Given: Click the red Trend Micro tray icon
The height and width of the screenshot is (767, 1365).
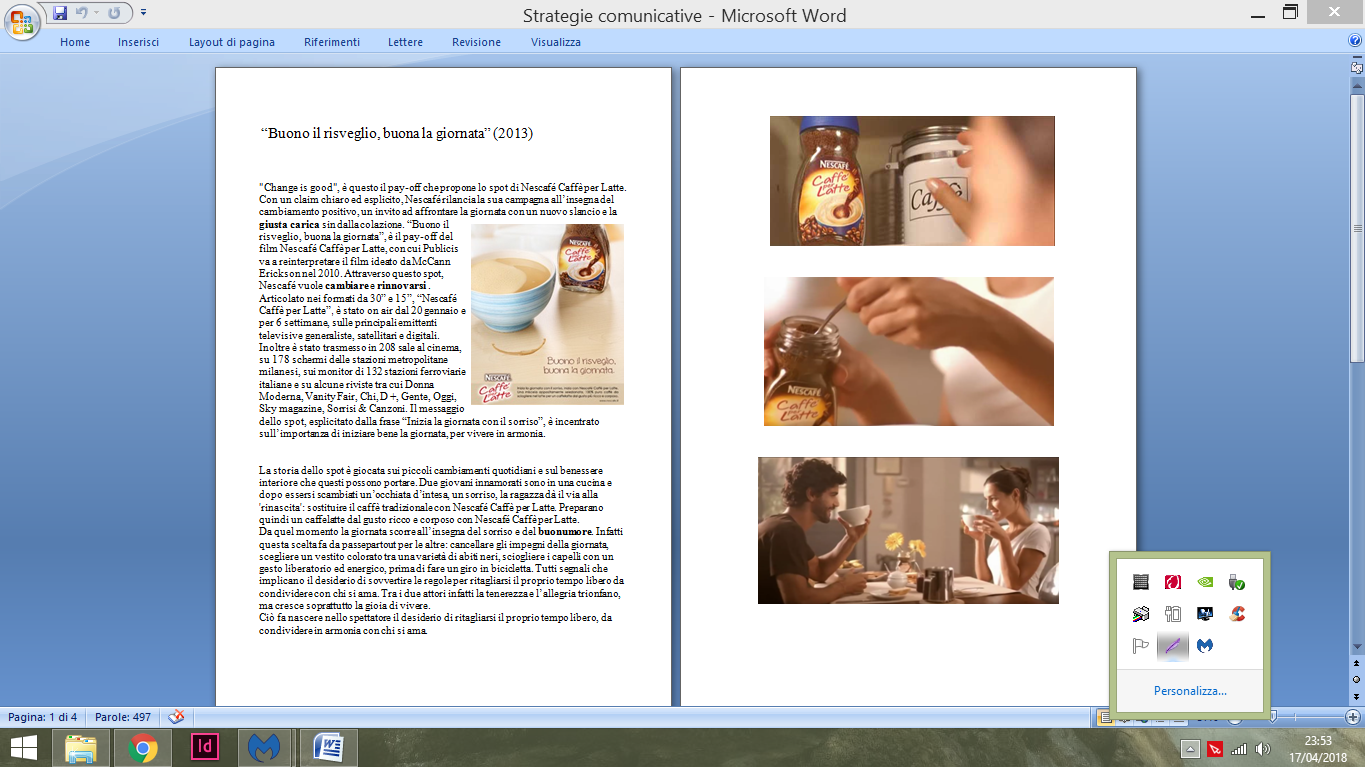Looking at the screenshot, I should click(x=1172, y=582).
